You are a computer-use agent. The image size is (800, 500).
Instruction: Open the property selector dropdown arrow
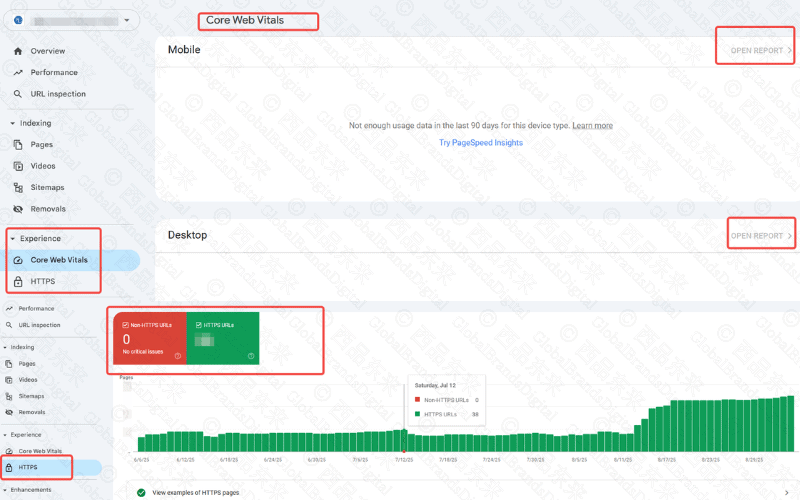pyautogui.click(x=126, y=19)
